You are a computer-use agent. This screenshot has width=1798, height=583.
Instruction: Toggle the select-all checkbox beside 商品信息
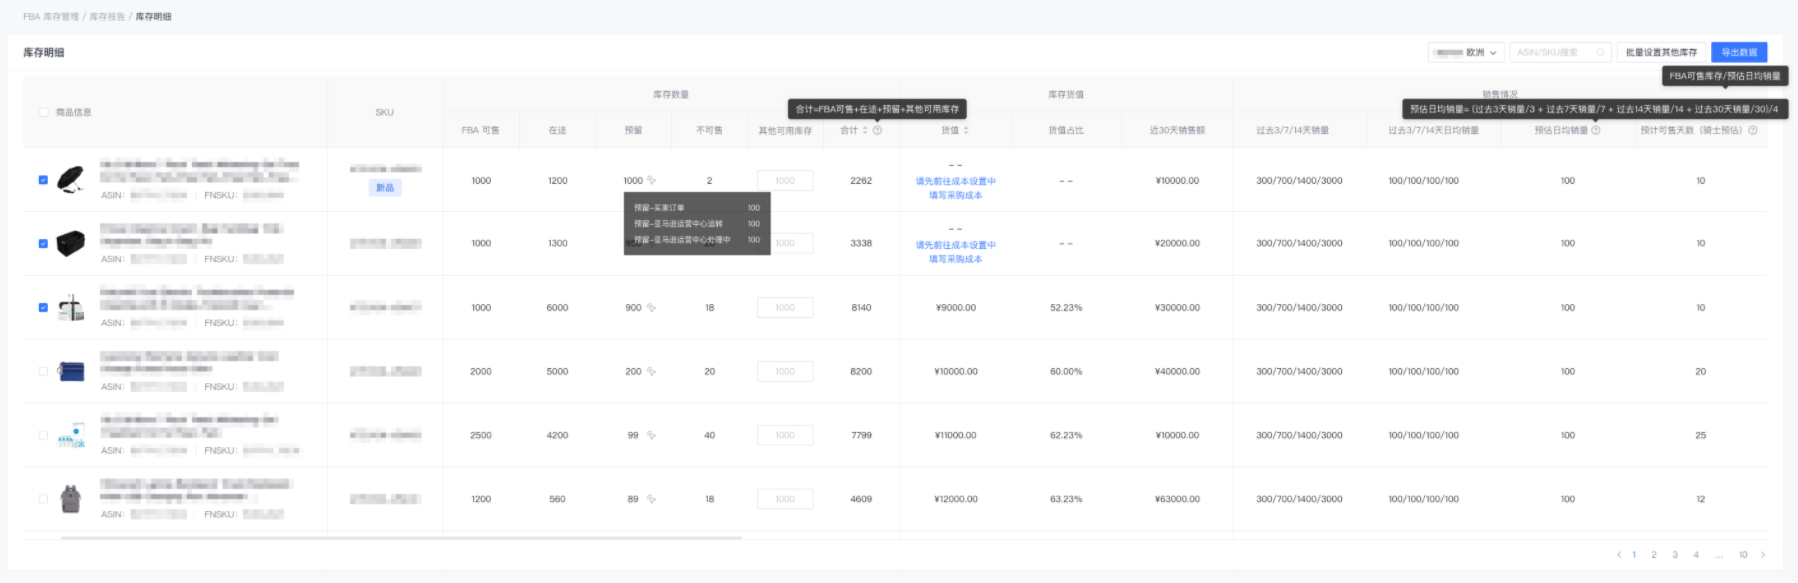[x=43, y=112]
